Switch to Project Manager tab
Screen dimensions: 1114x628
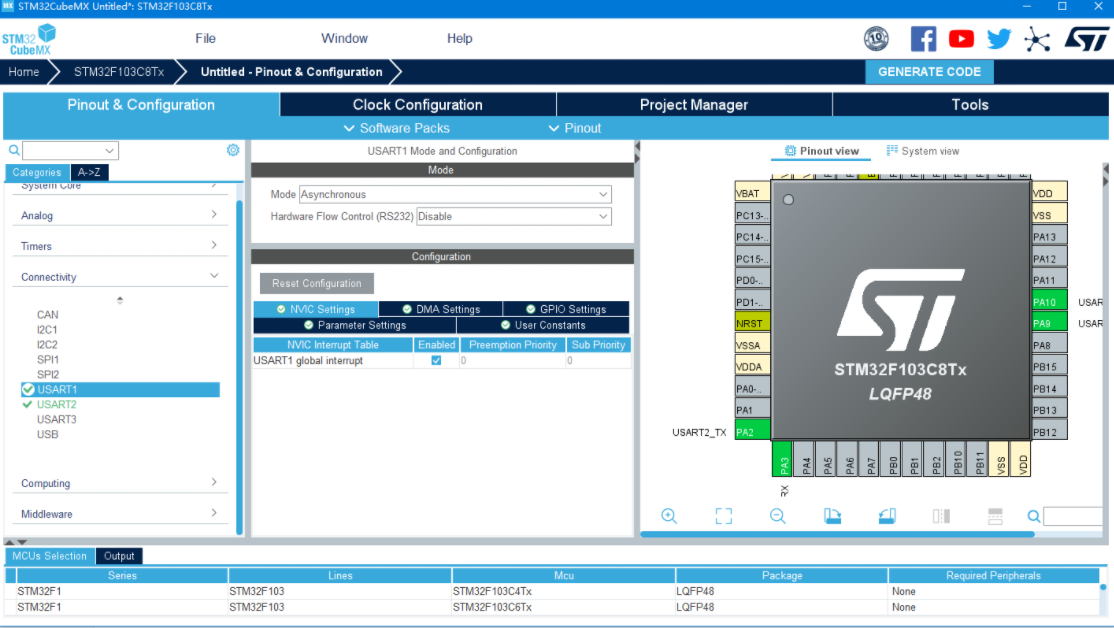pos(694,104)
